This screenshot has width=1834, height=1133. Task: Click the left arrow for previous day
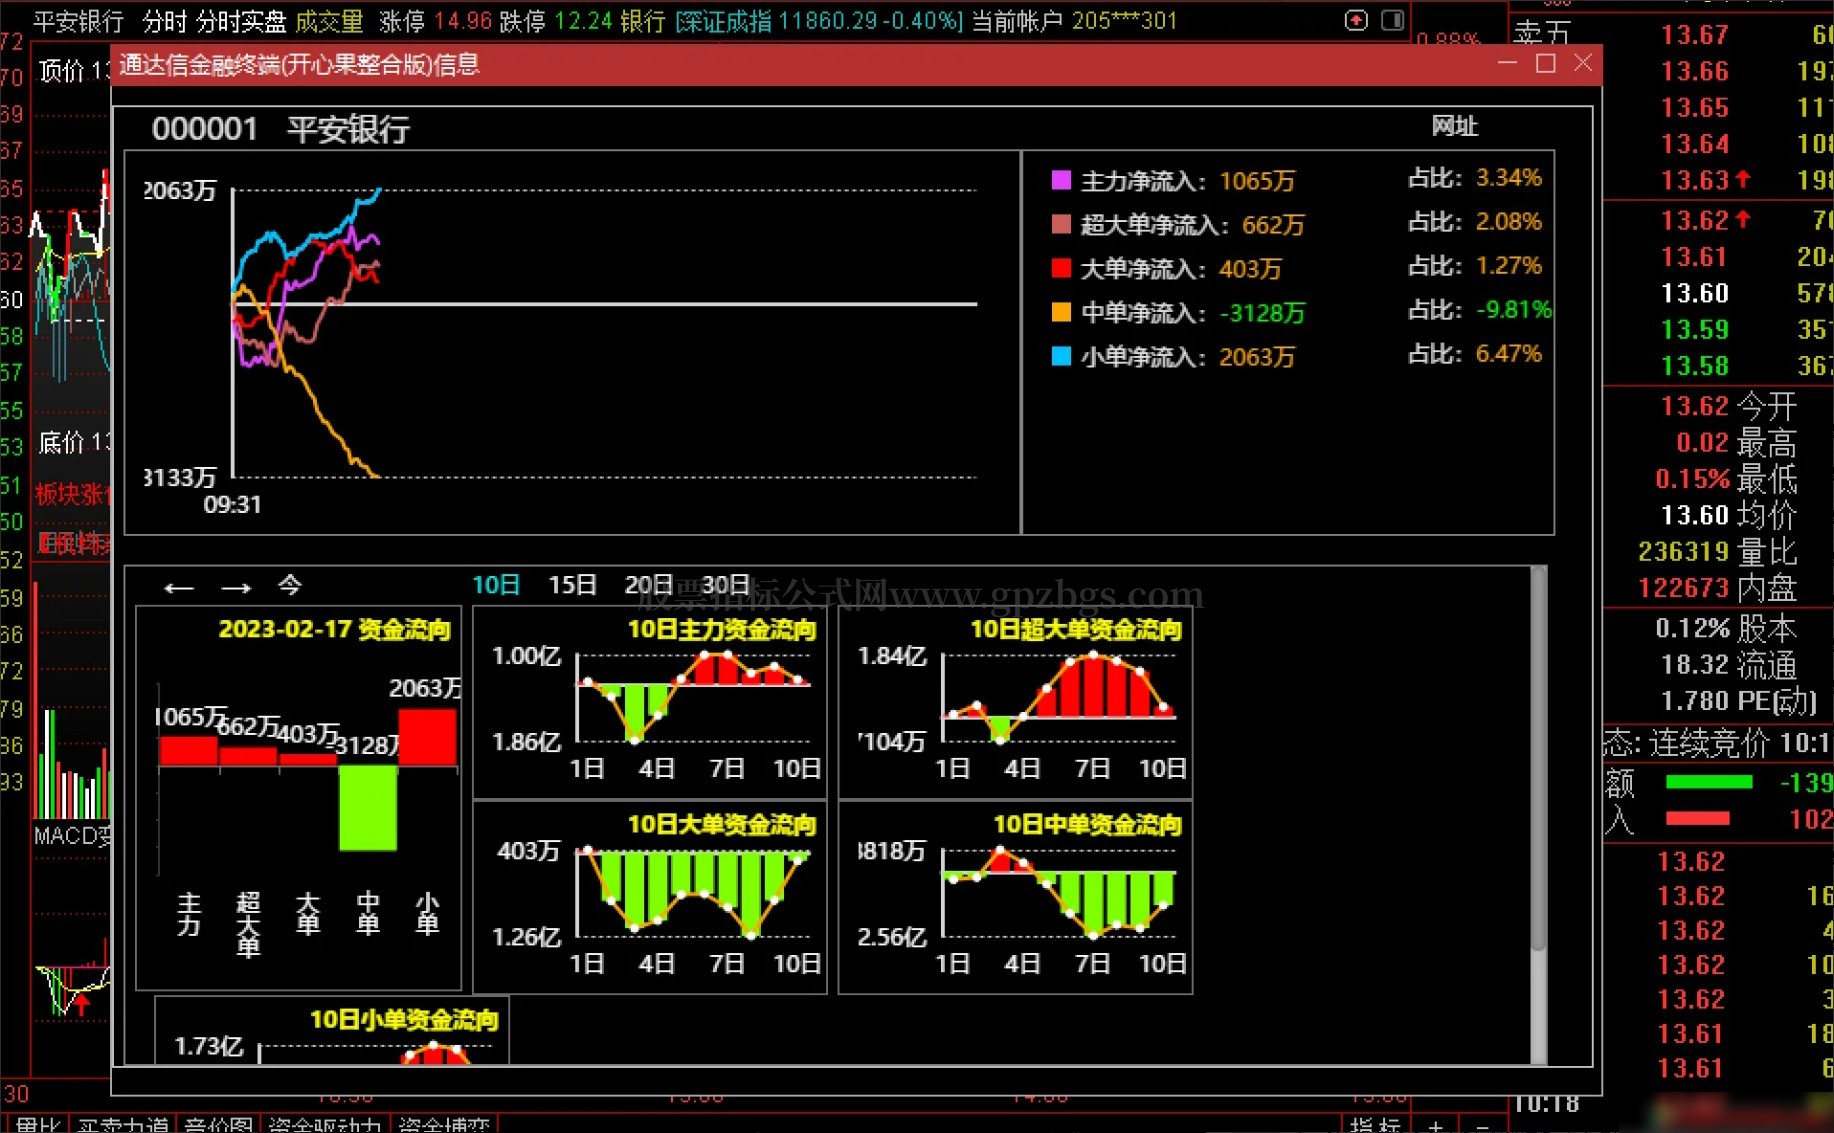[x=179, y=588]
